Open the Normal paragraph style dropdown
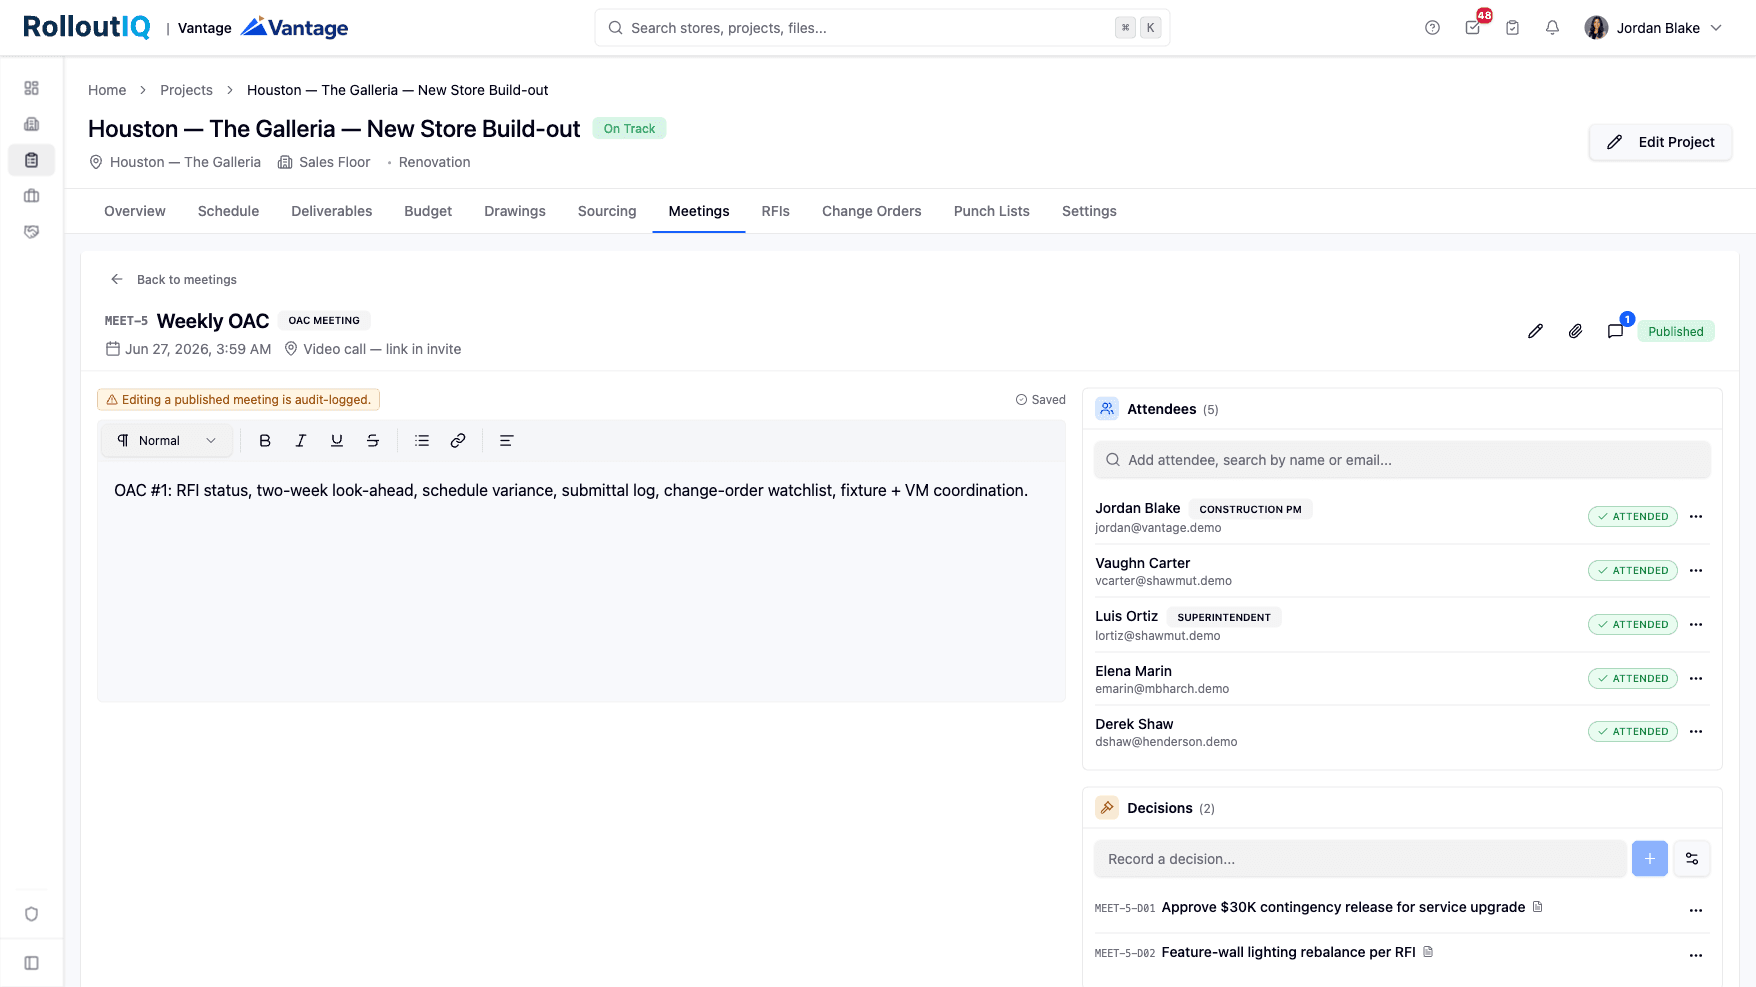Viewport: 1756px width, 987px height. pos(167,441)
